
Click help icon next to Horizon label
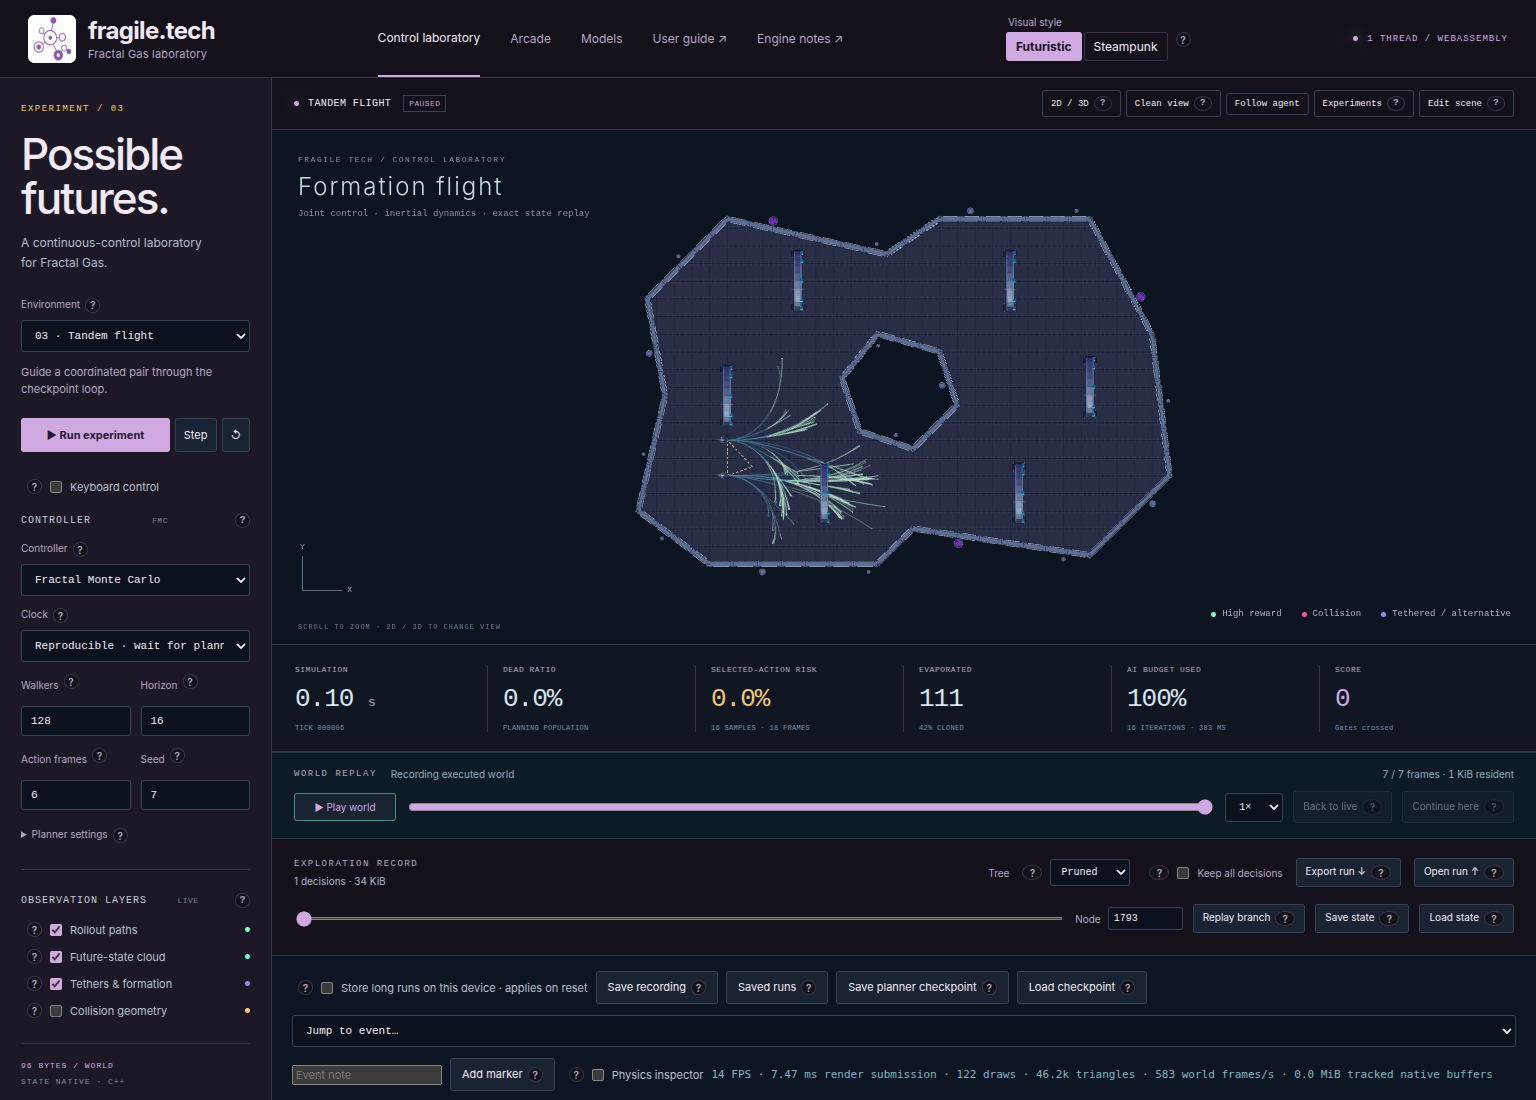click(x=190, y=682)
